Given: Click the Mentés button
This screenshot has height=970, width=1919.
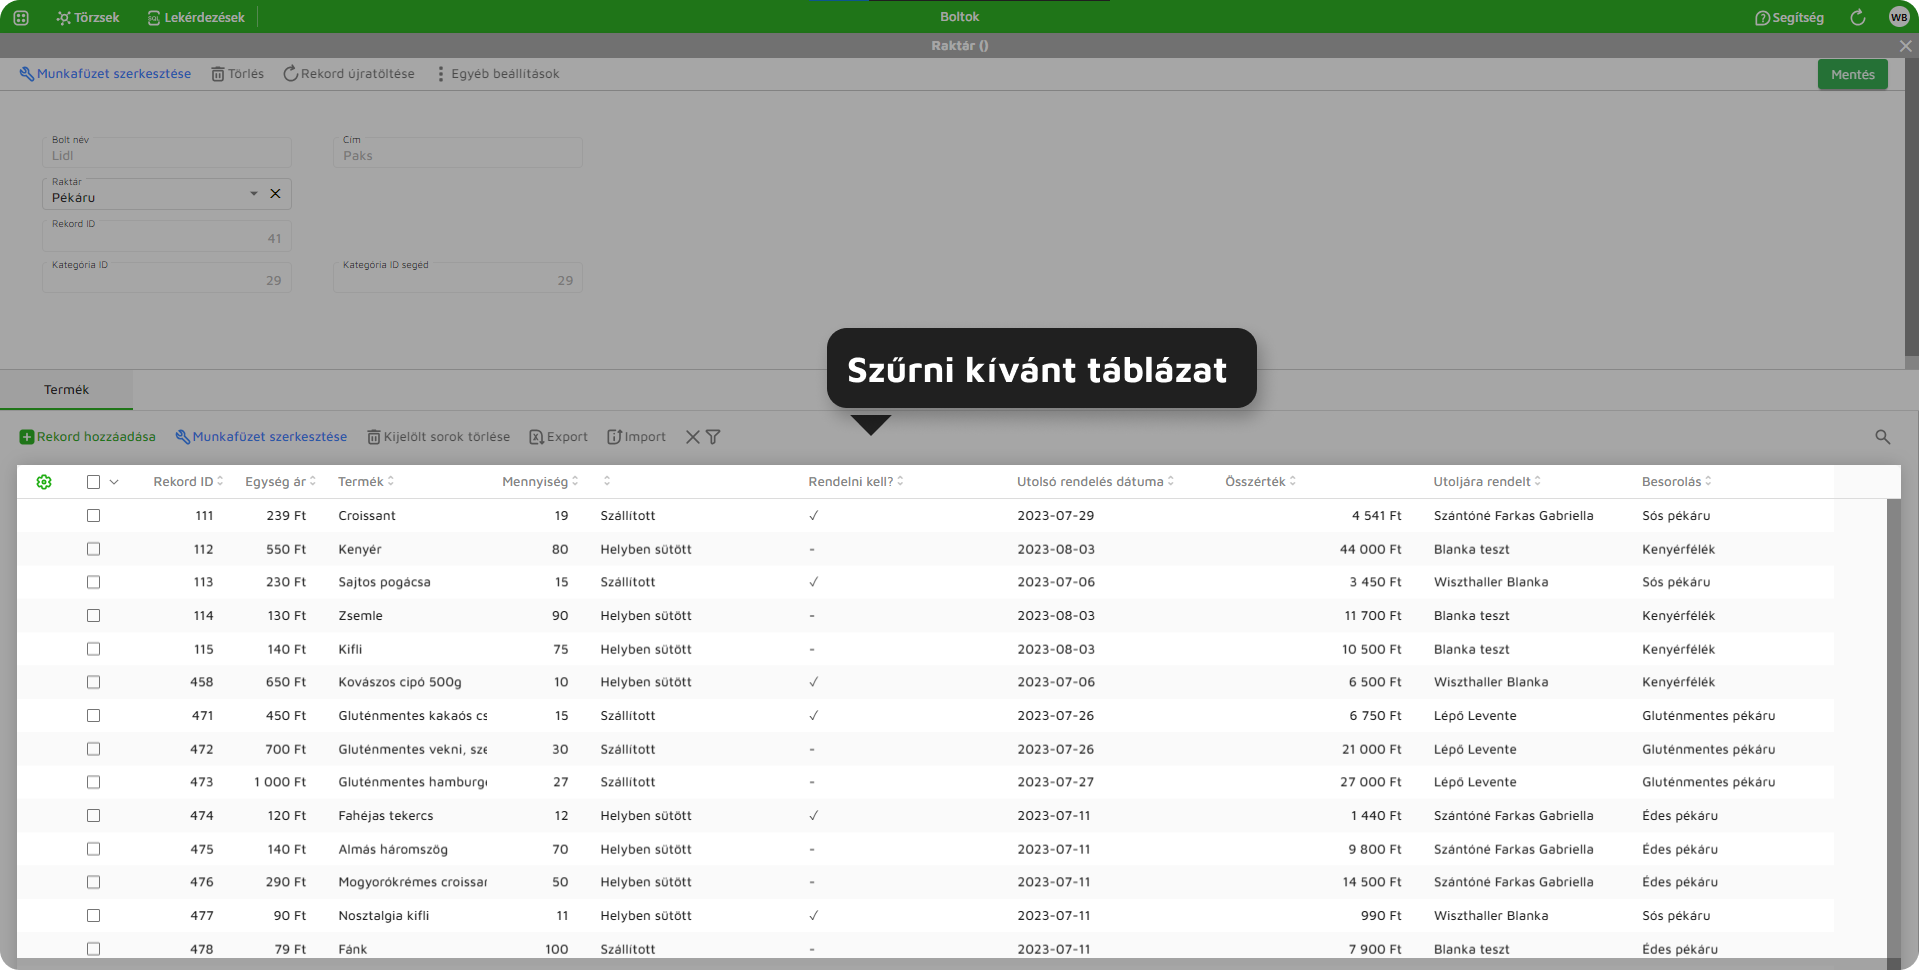Looking at the screenshot, I should (1852, 74).
